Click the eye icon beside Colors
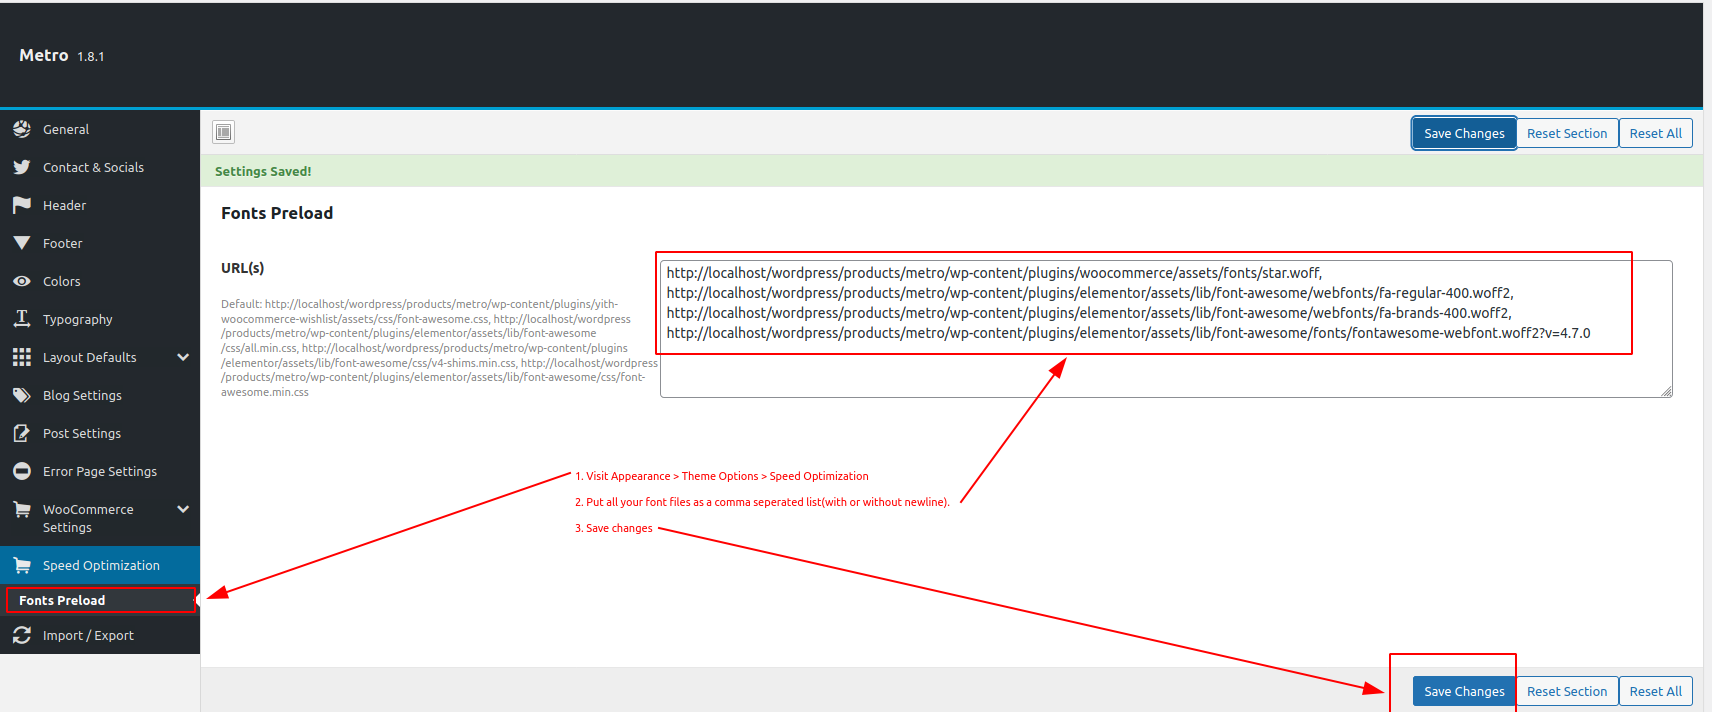Viewport: 1712px width, 712px height. click(x=22, y=281)
